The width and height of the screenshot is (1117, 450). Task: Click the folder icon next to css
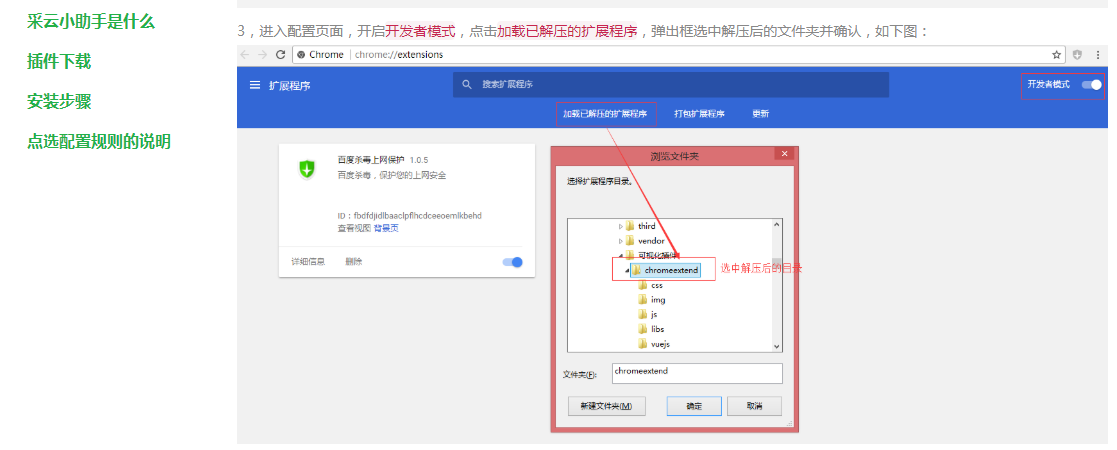point(643,285)
